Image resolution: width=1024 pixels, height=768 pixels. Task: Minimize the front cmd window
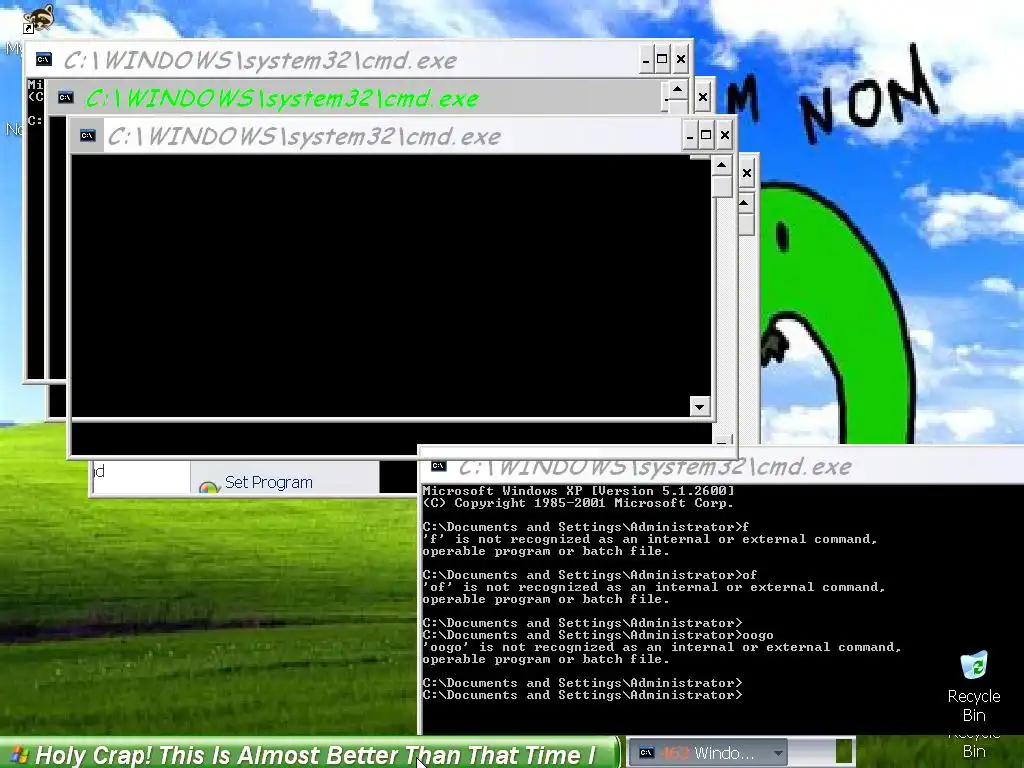pos(690,135)
